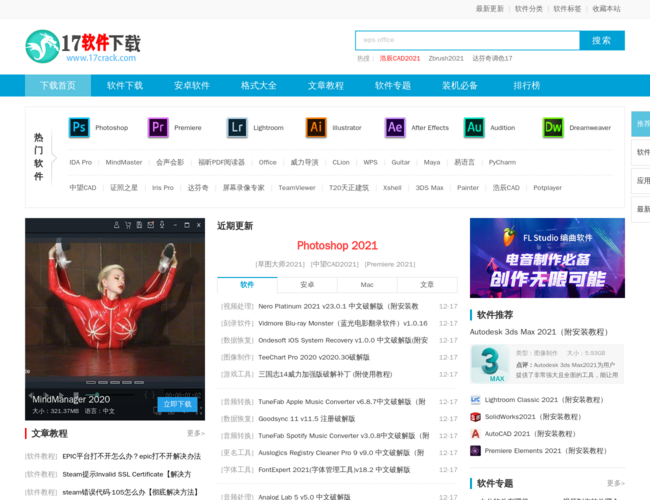Viewport: 650px width, 500px height.
Task: Open the Lightroom Lr icon
Action: coord(237,127)
